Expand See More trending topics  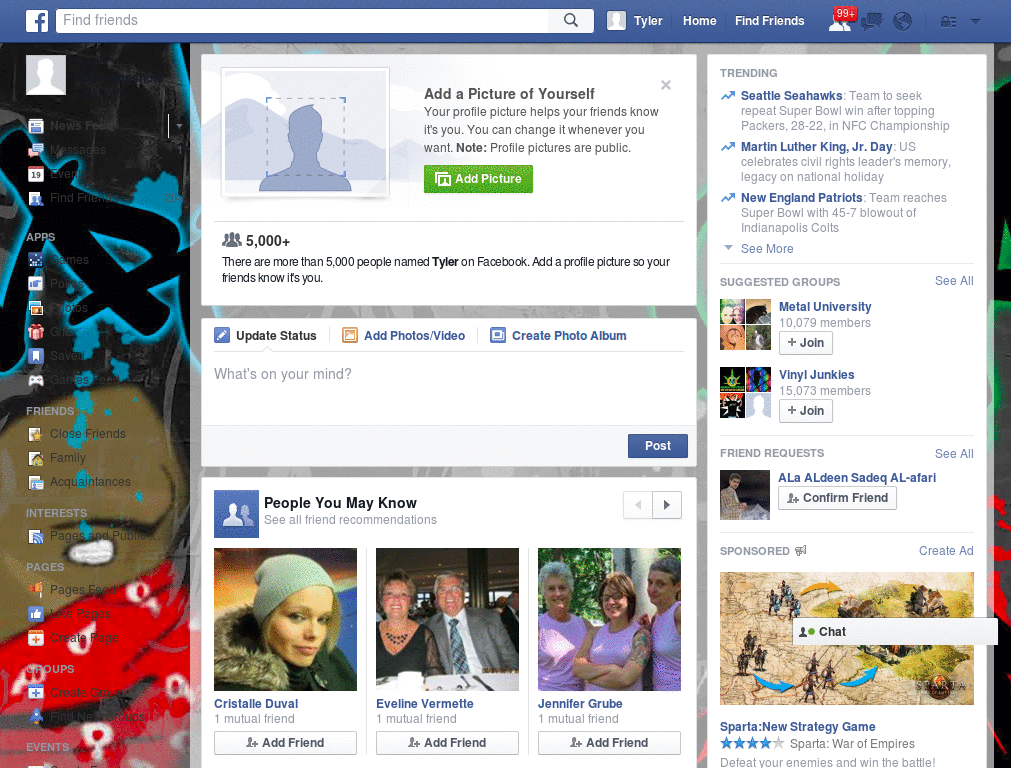click(x=767, y=249)
